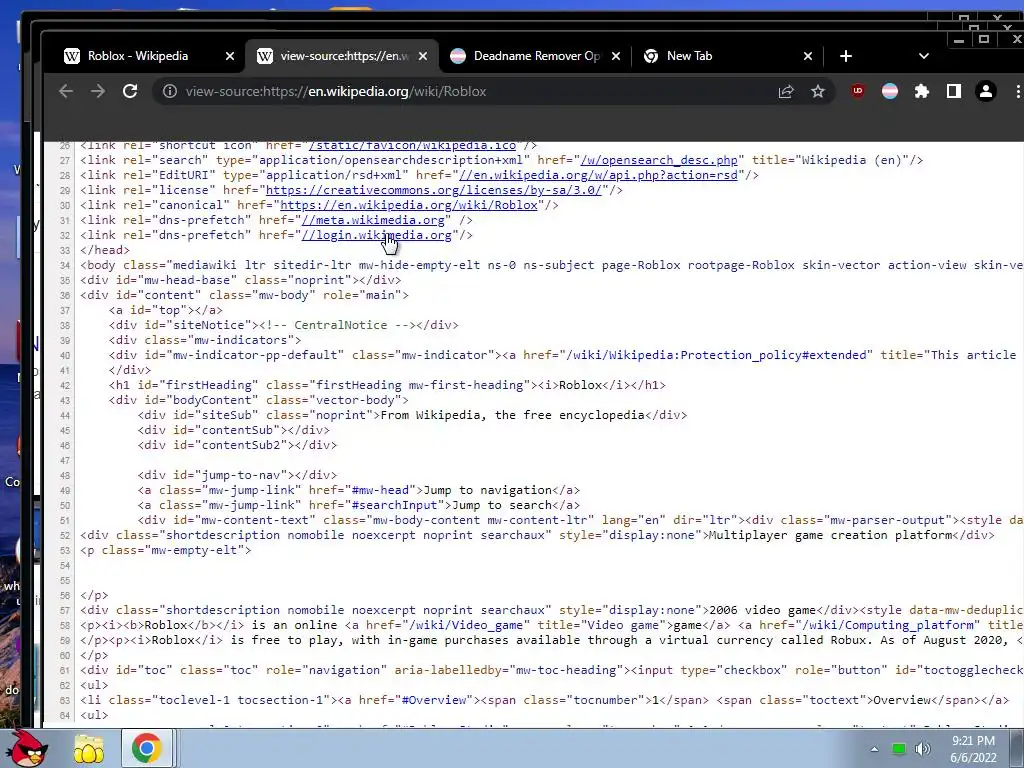Open a new browser tab with plus button
This screenshot has width=1024, height=768.
click(x=846, y=56)
